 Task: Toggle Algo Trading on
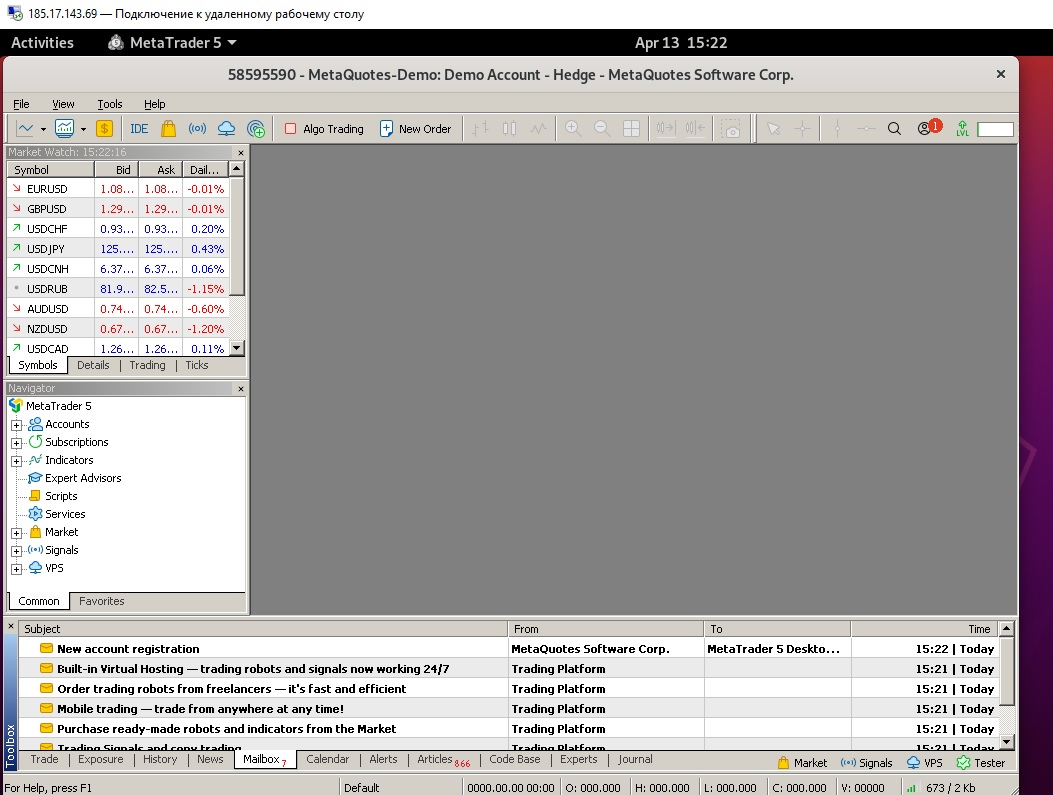click(x=324, y=129)
